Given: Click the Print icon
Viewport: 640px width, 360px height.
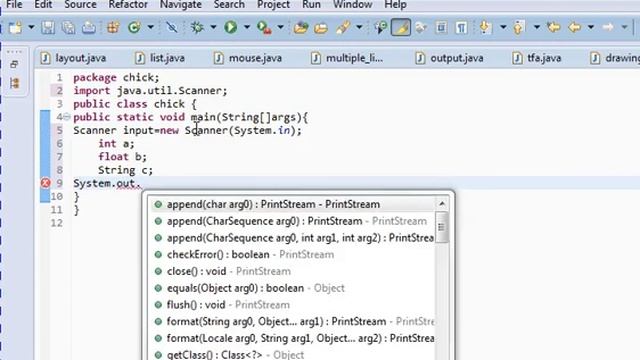Looking at the screenshot, I should point(89,27).
